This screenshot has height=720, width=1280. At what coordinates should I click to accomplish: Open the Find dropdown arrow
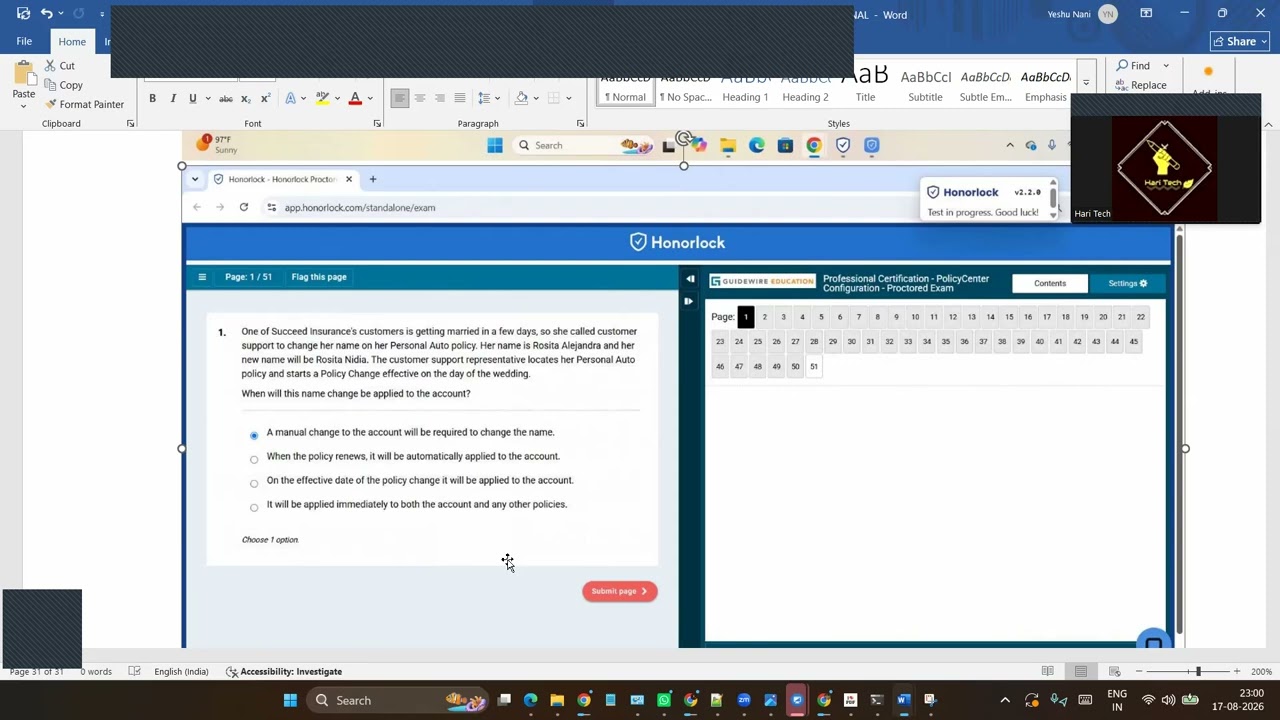click(x=1166, y=66)
